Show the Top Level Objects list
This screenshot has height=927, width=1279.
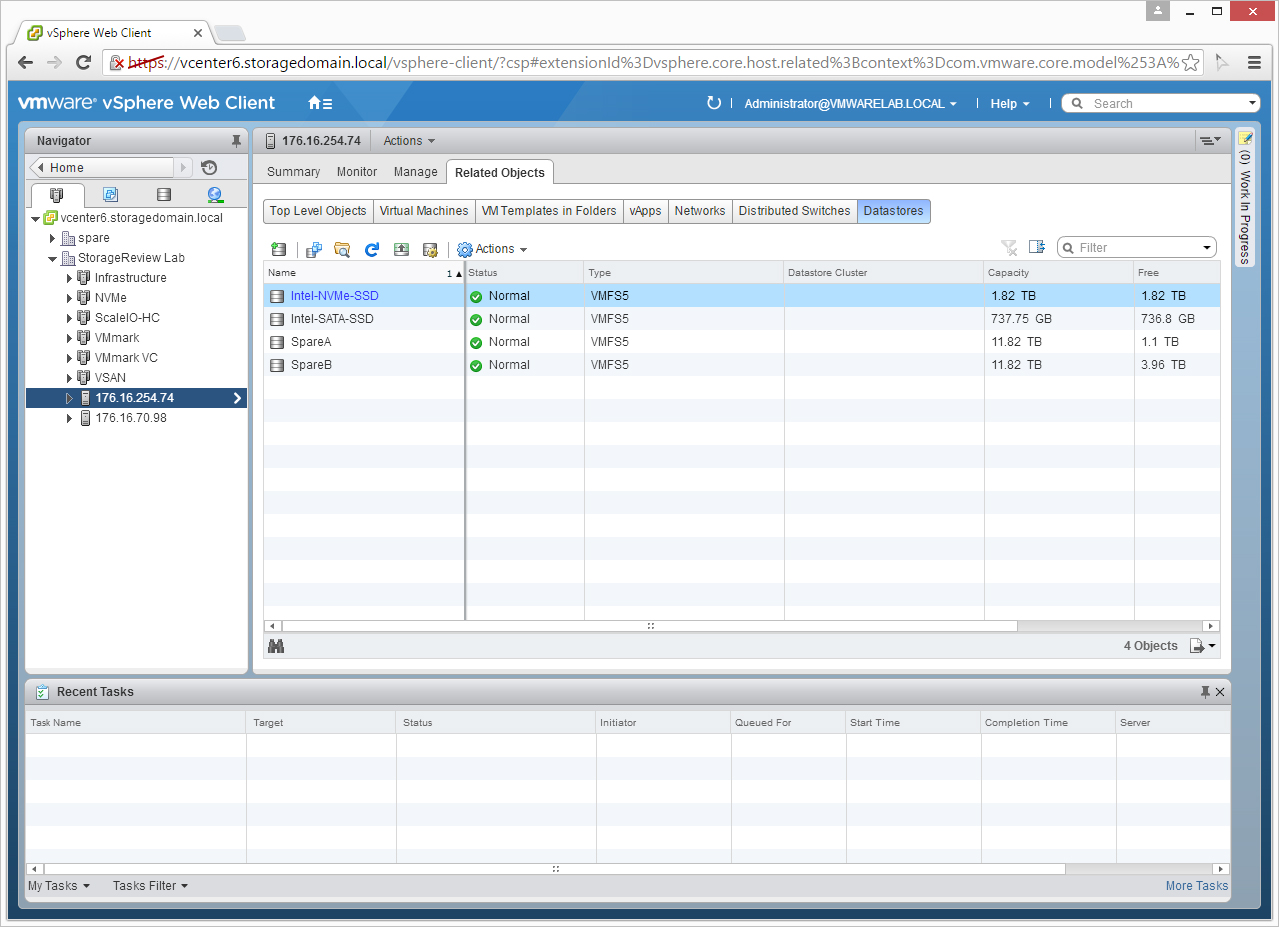[318, 211]
